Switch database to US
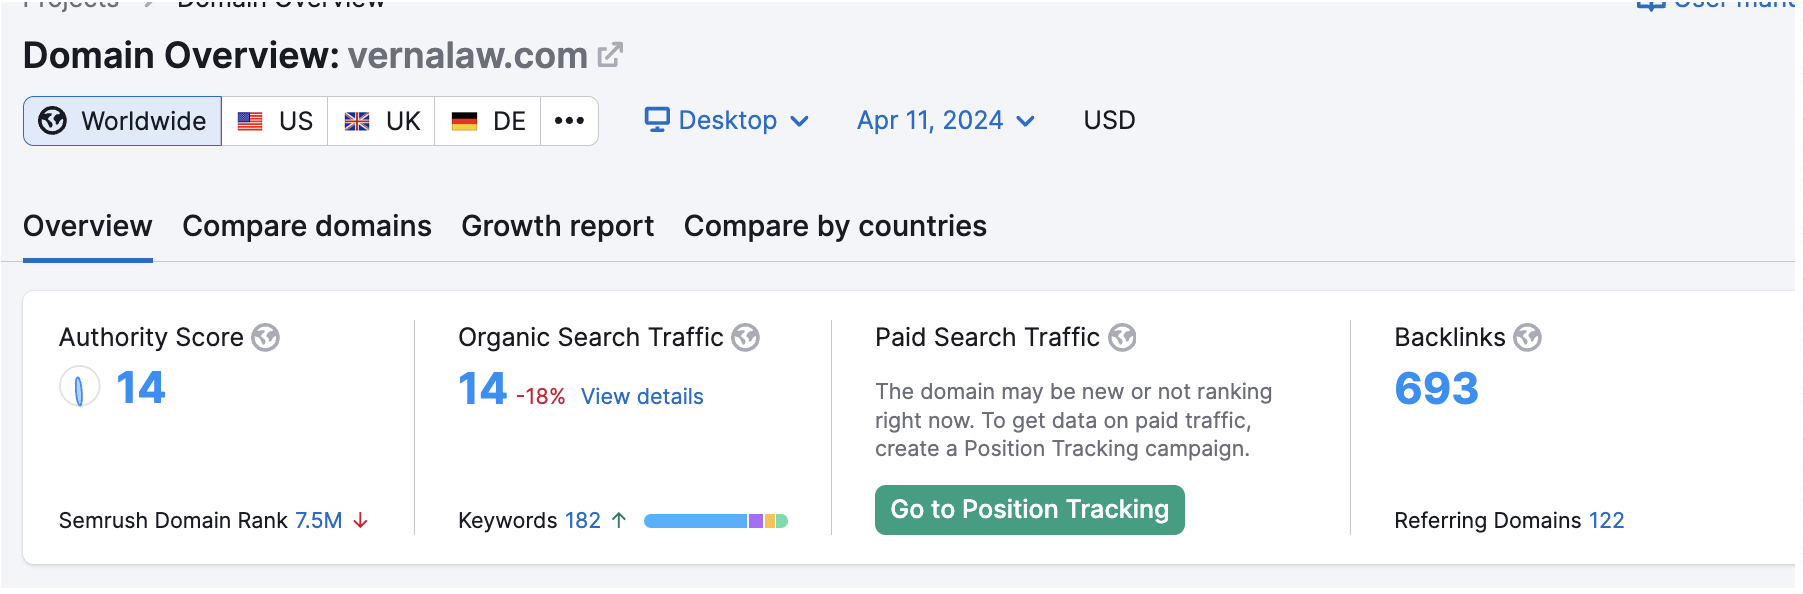This screenshot has width=1804, height=594. click(x=275, y=121)
